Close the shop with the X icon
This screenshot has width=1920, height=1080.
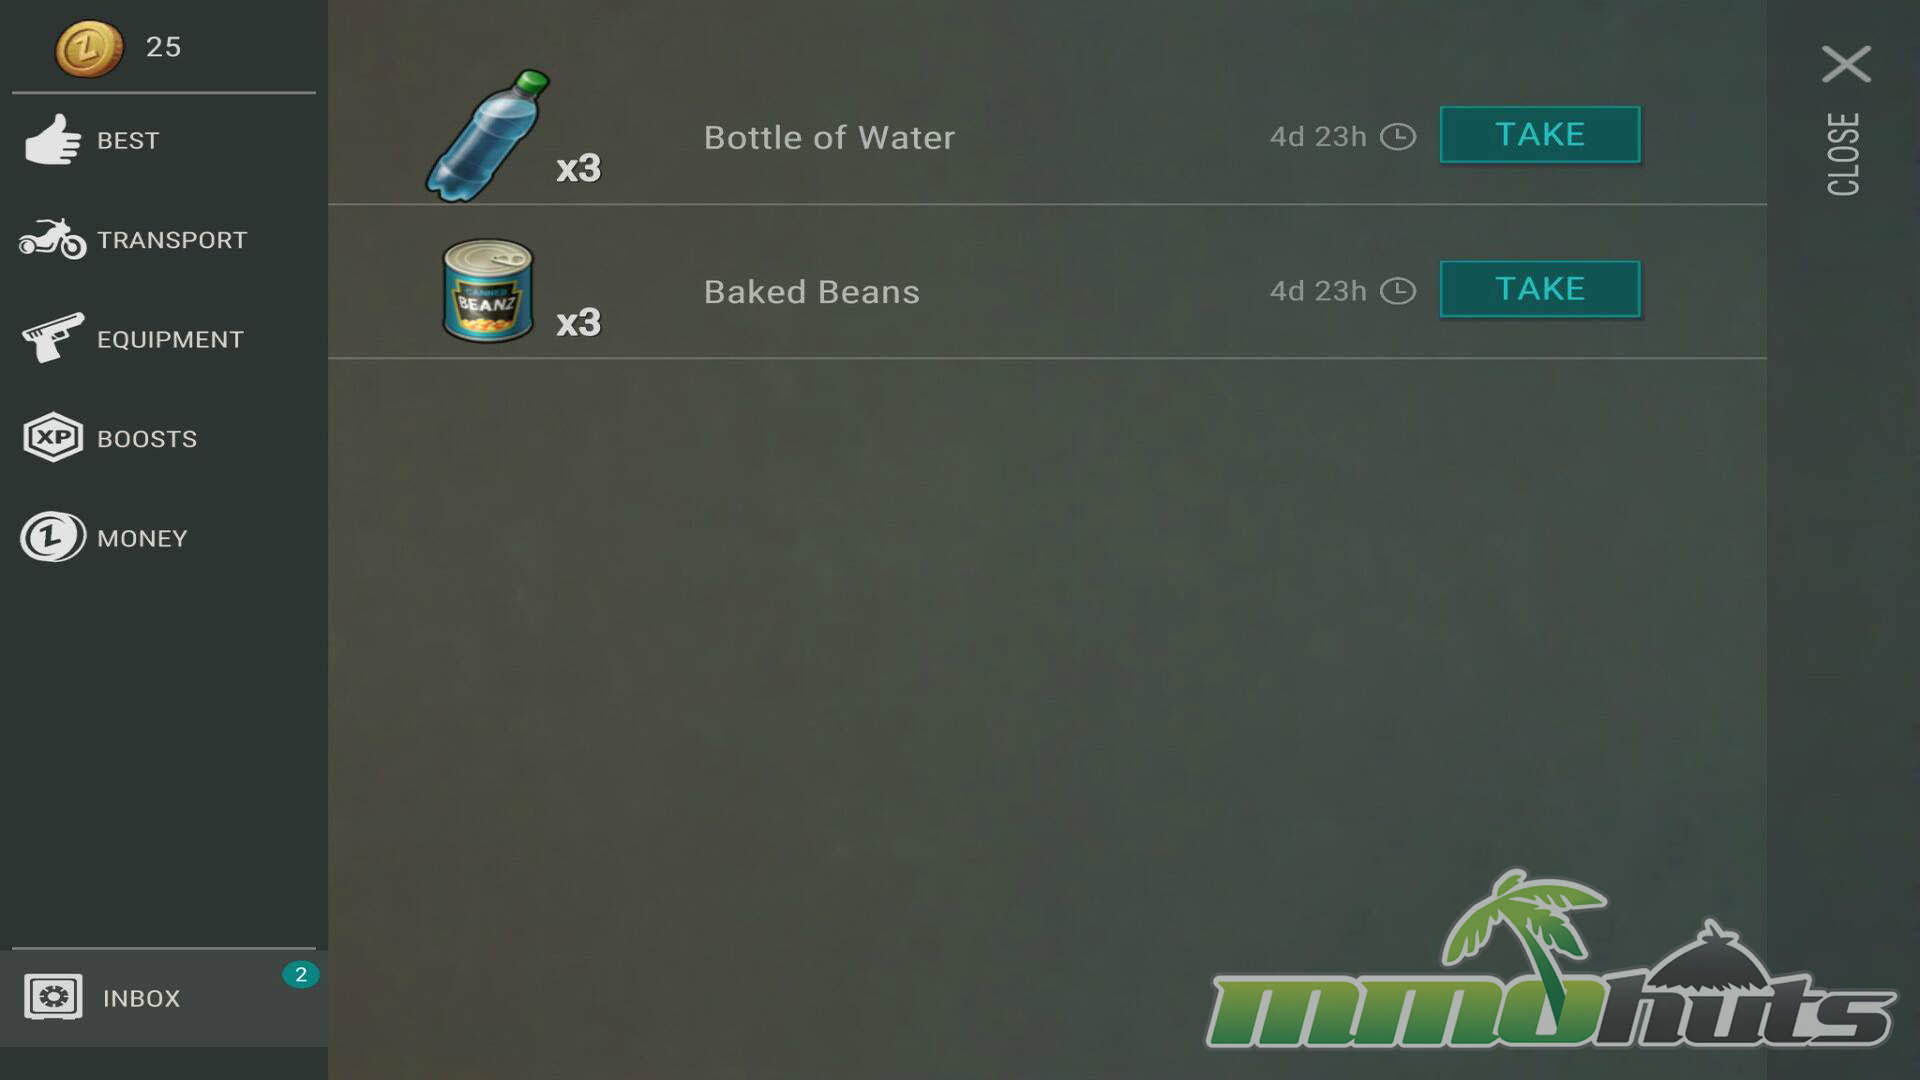(1846, 64)
